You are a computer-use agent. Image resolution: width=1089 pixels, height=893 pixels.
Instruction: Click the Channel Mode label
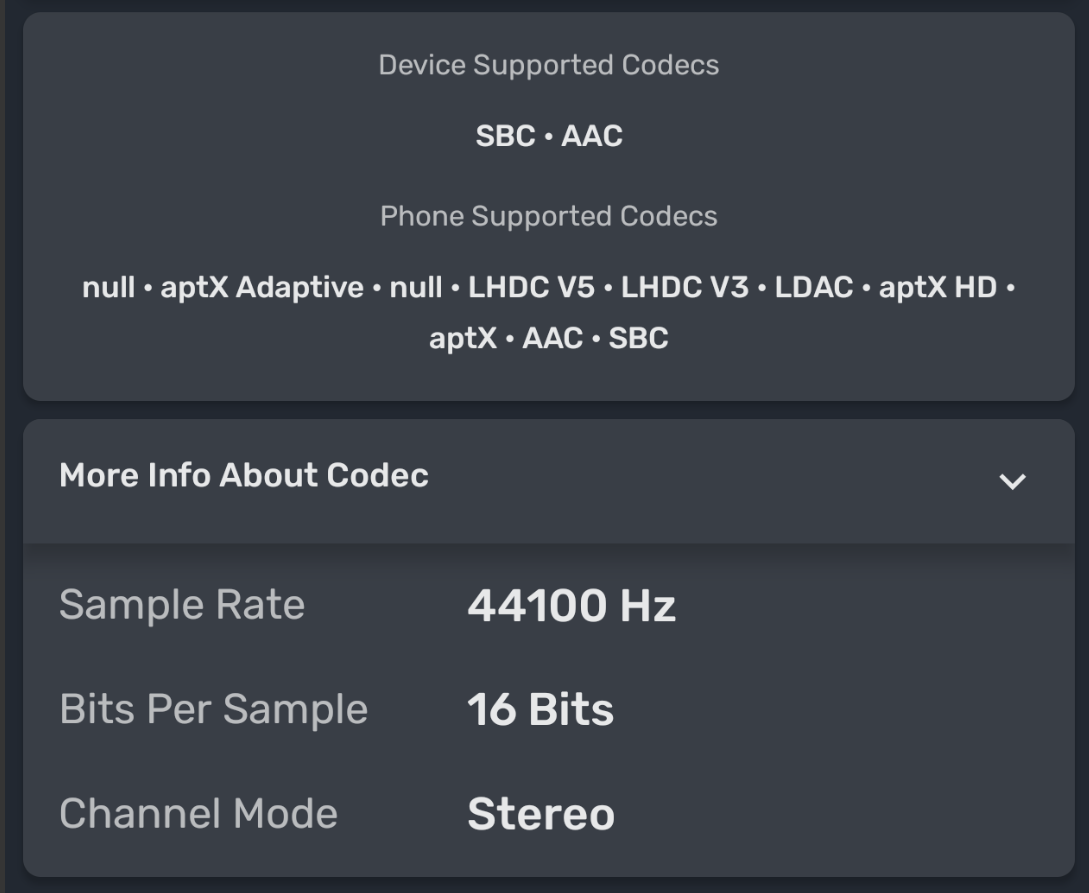(198, 813)
